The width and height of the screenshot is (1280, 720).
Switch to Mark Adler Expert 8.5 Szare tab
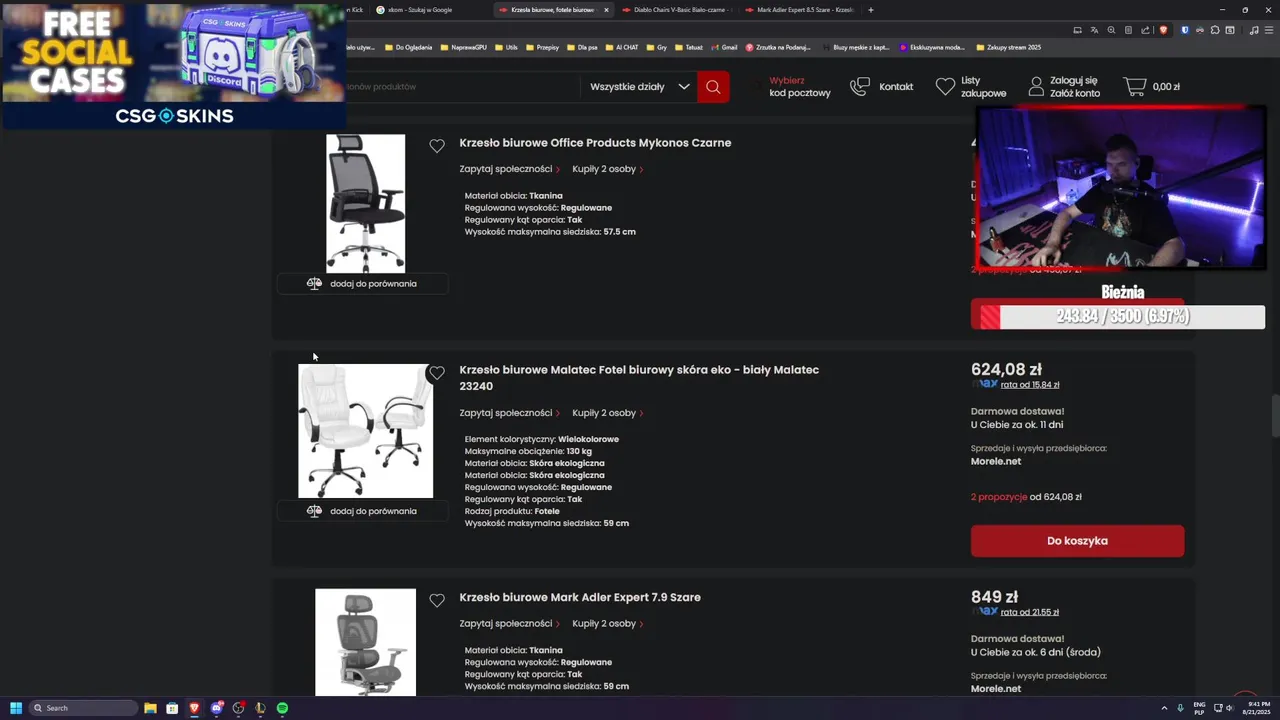point(800,10)
